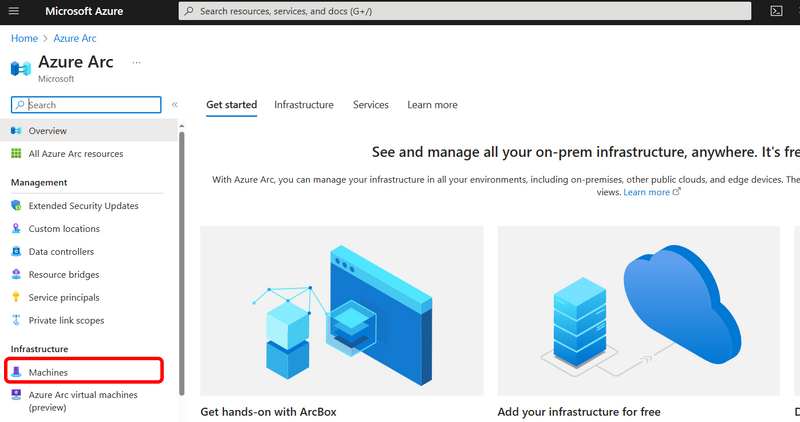Open the Add your infrastructure illustration
Image resolution: width=800 pixels, height=422 pixels.
[639, 311]
